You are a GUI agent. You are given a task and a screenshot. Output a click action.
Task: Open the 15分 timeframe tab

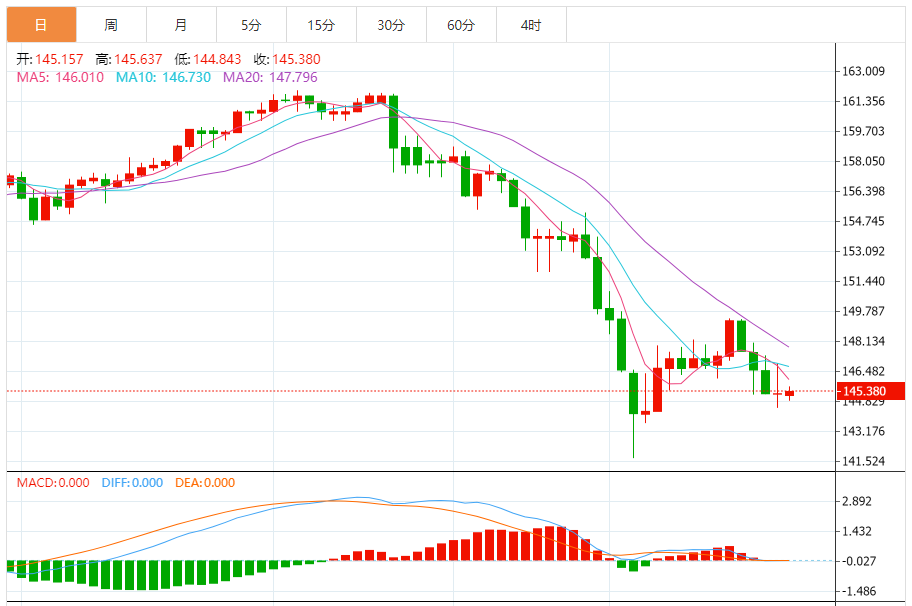[x=321, y=25]
